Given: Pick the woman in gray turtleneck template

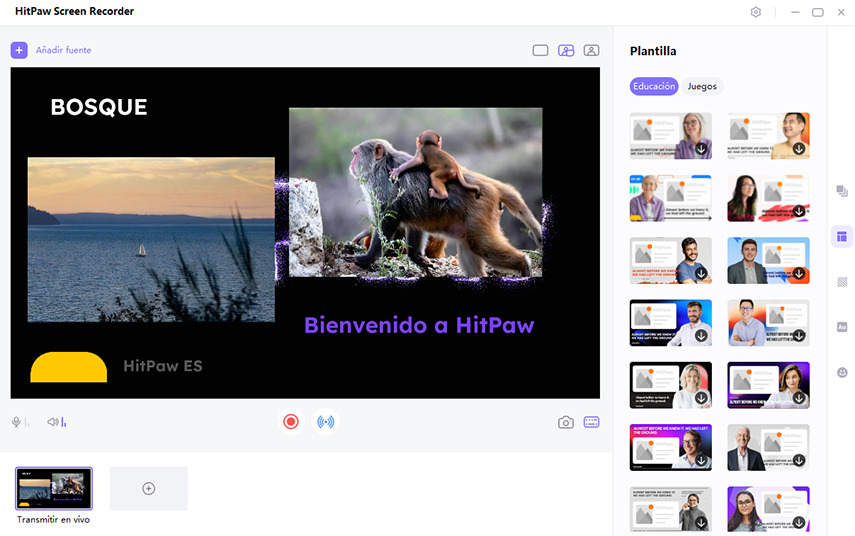Looking at the screenshot, I should 671,509.
